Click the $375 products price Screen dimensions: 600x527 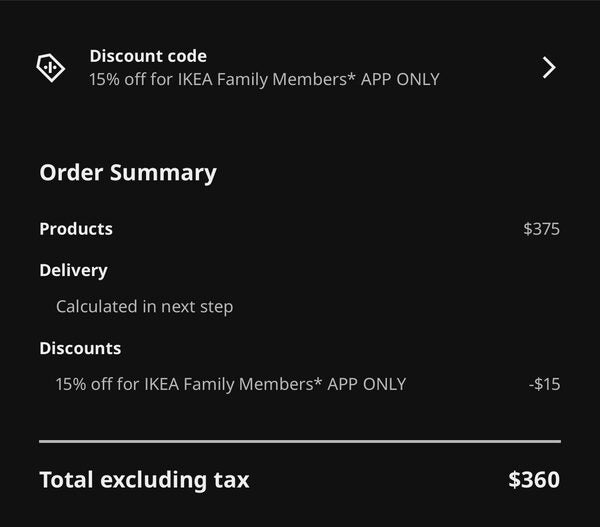tap(541, 229)
